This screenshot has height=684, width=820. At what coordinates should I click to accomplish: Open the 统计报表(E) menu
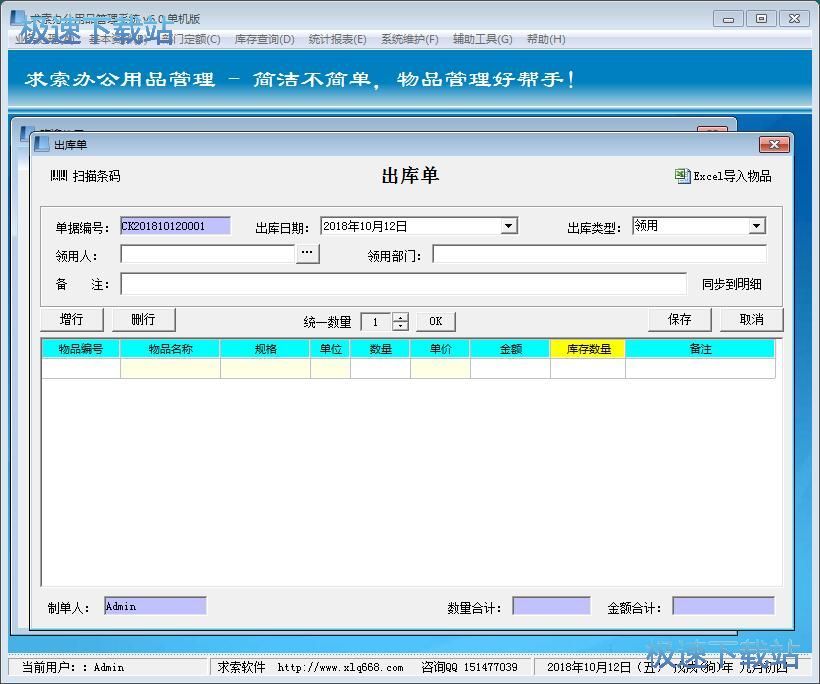click(x=337, y=39)
